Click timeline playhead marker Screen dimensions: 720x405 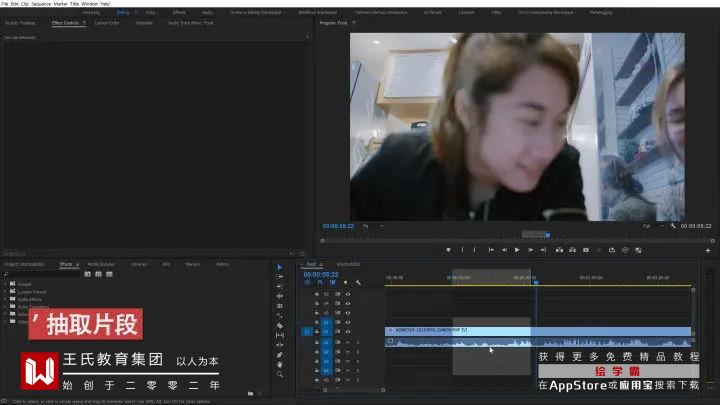pos(536,281)
